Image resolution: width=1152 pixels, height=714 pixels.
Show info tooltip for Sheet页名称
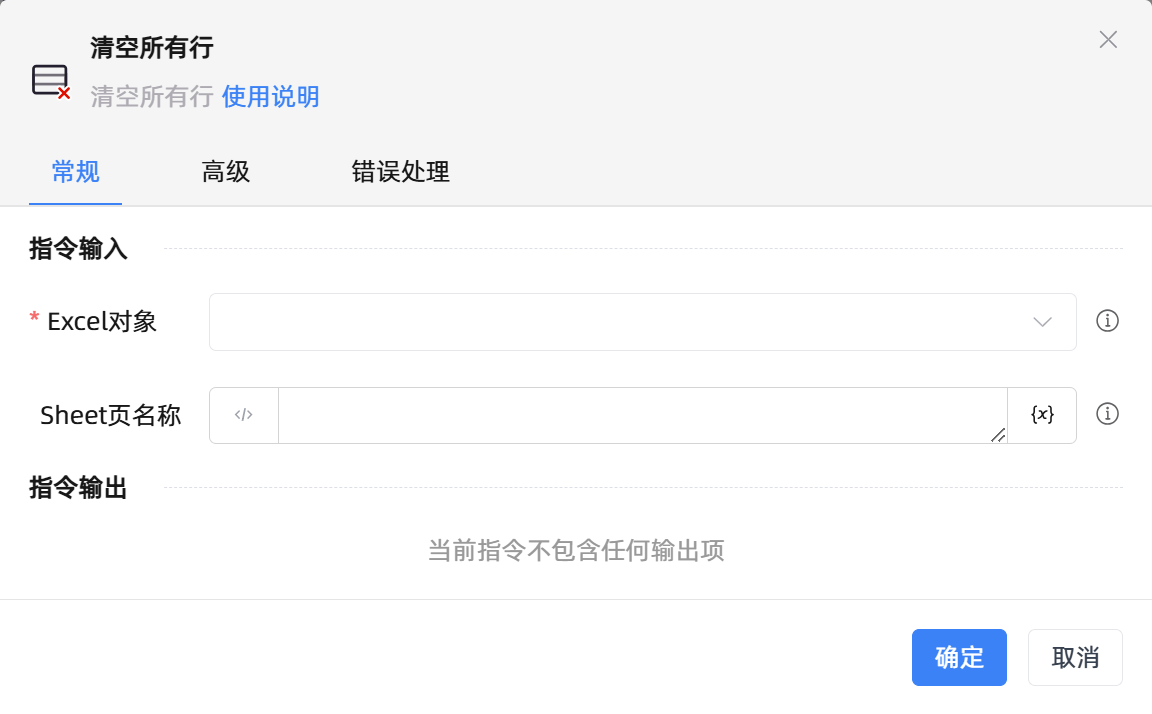pos(1107,414)
